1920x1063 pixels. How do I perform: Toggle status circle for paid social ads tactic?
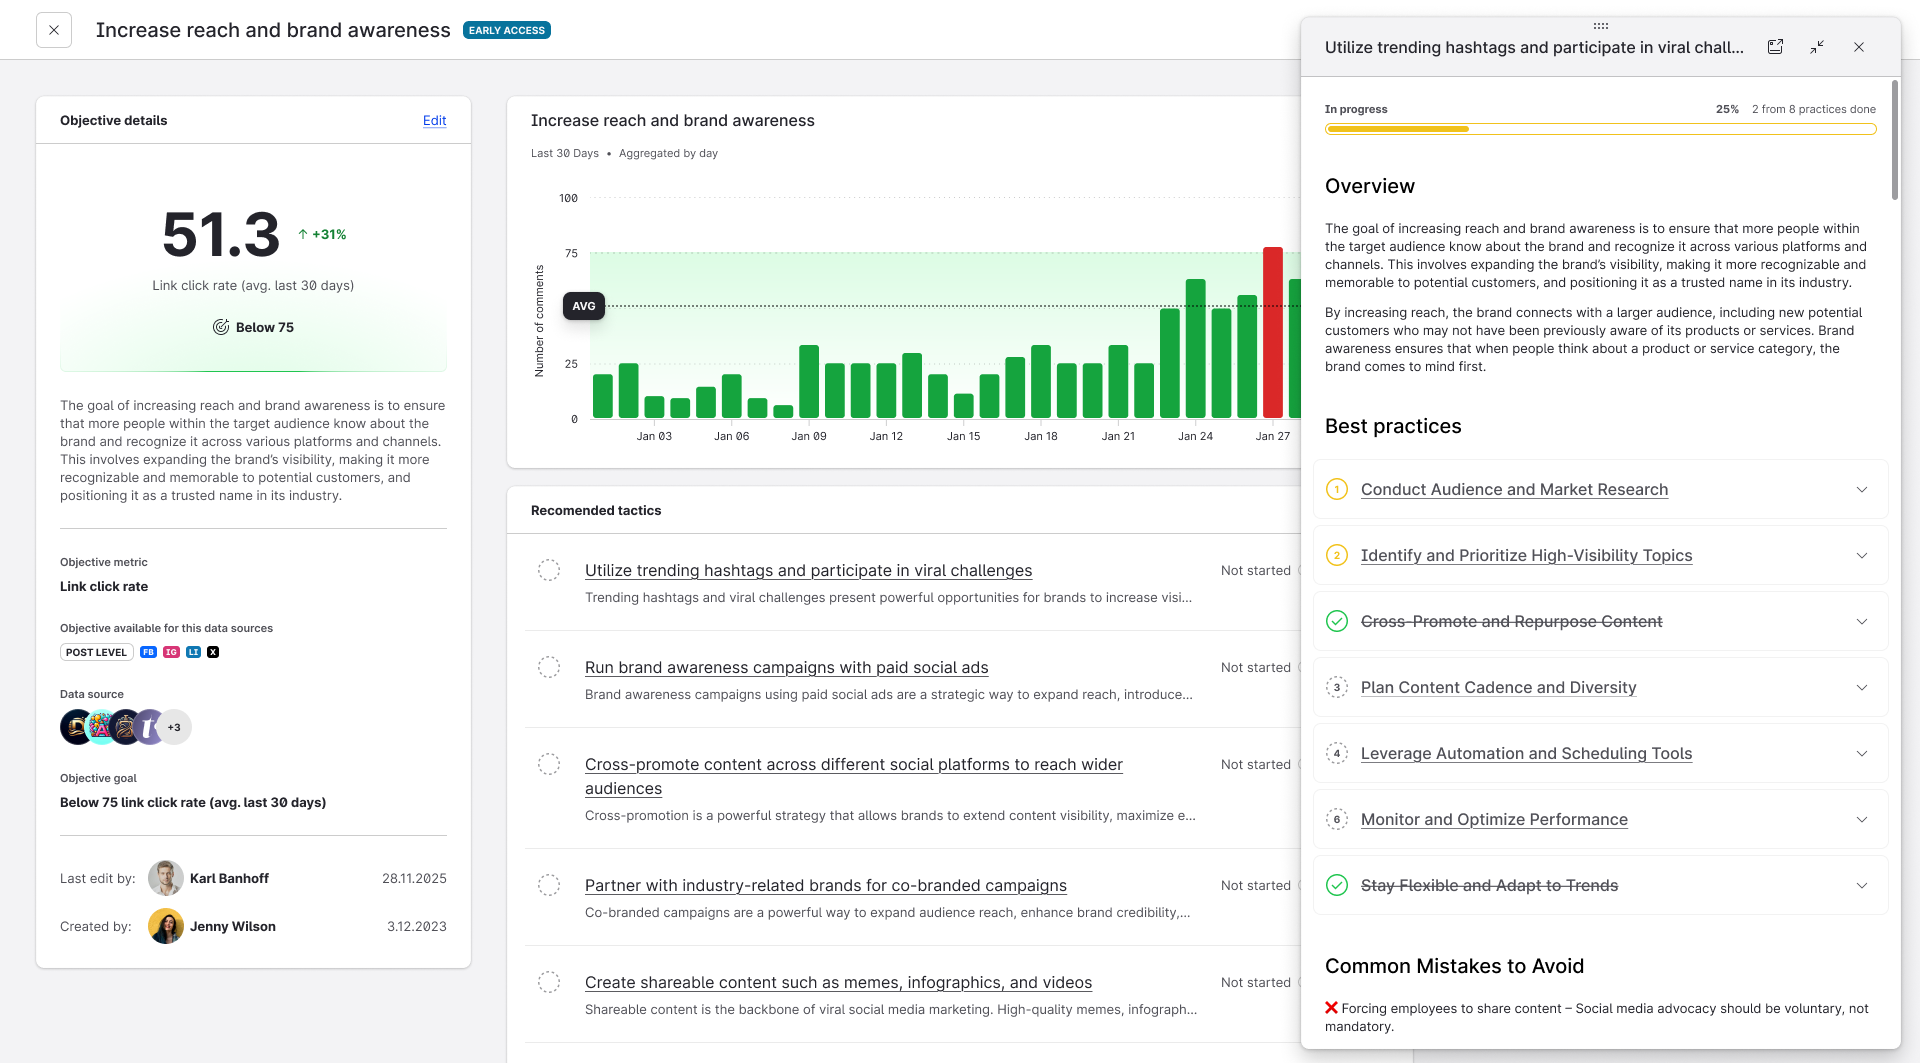pos(549,667)
